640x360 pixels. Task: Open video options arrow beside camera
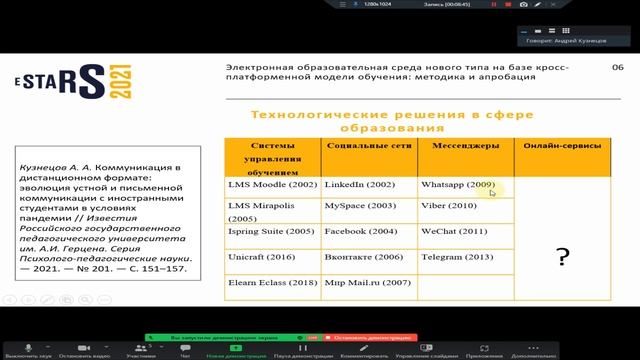click(x=106, y=347)
